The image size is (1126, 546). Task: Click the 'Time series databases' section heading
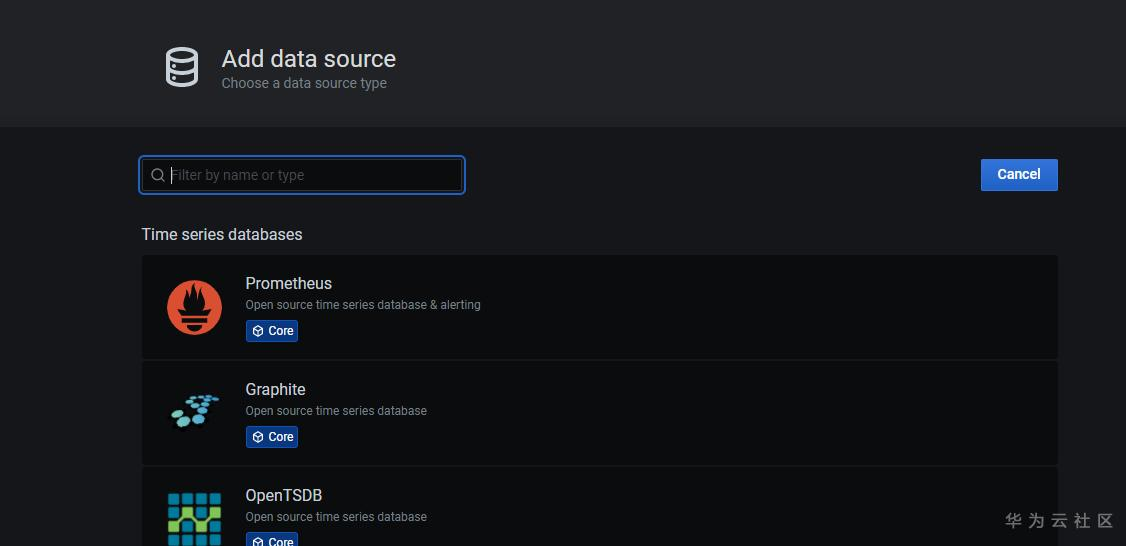tap(222, 234)
